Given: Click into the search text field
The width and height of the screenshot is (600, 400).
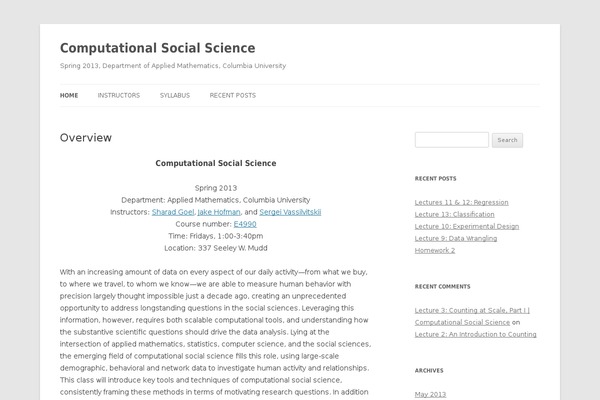Looking at the screenshot, I should pos(451,140).
